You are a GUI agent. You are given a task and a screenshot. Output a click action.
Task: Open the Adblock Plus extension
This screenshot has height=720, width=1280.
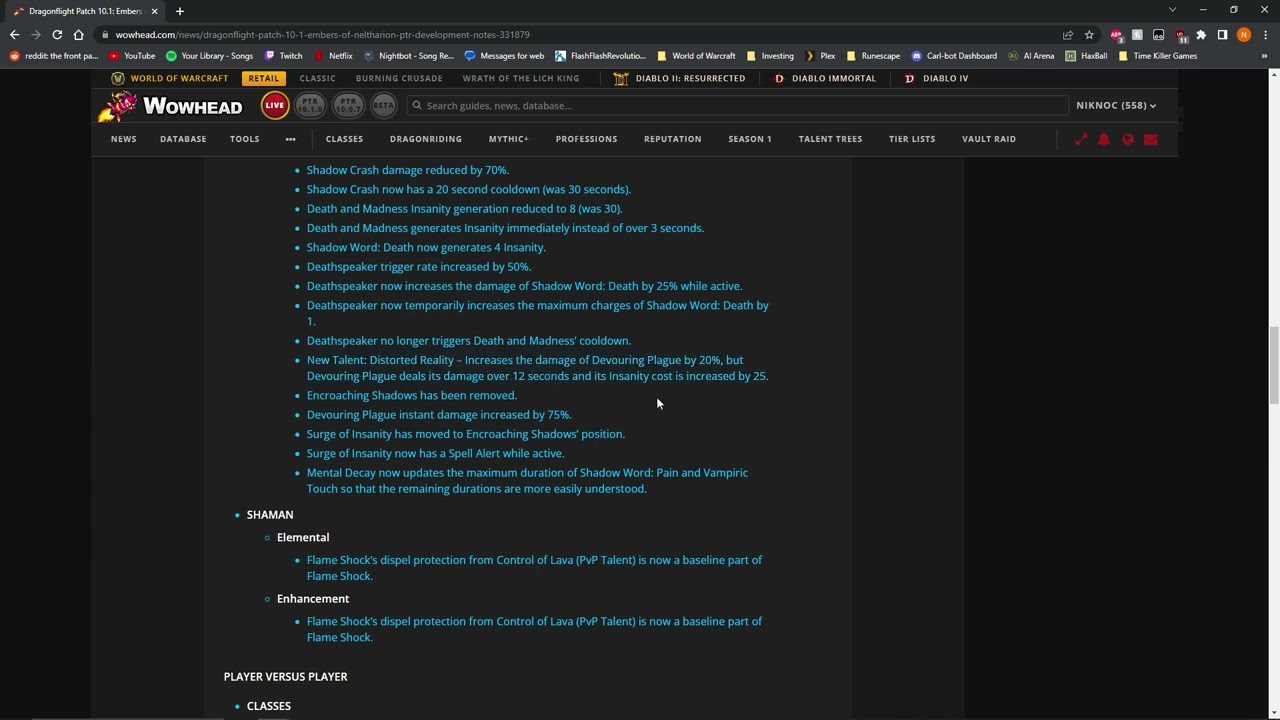click(x=1116, y=35)
